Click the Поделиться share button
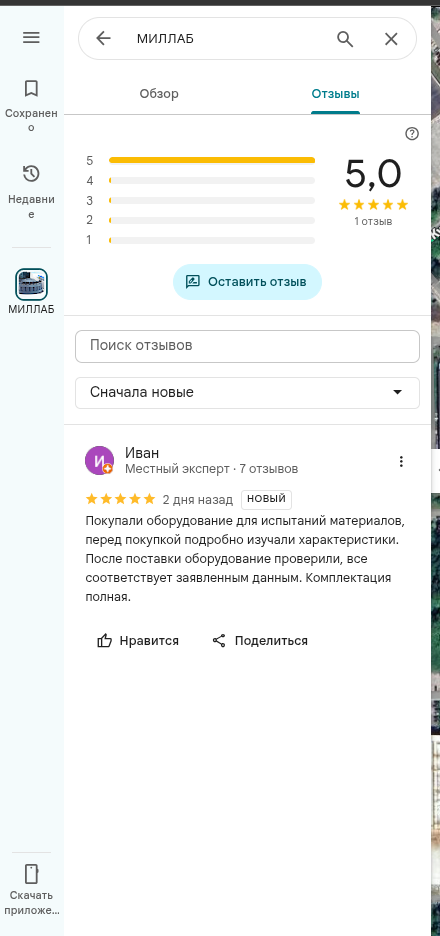The width and height of the screenshot is (440, 936). [260, 641]
